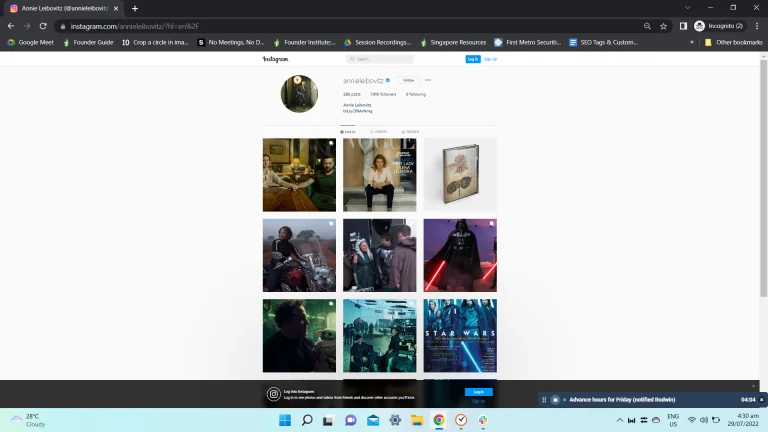Click the Instagram search field
This screenshot has width=768, height=432.
click(382, 59)
